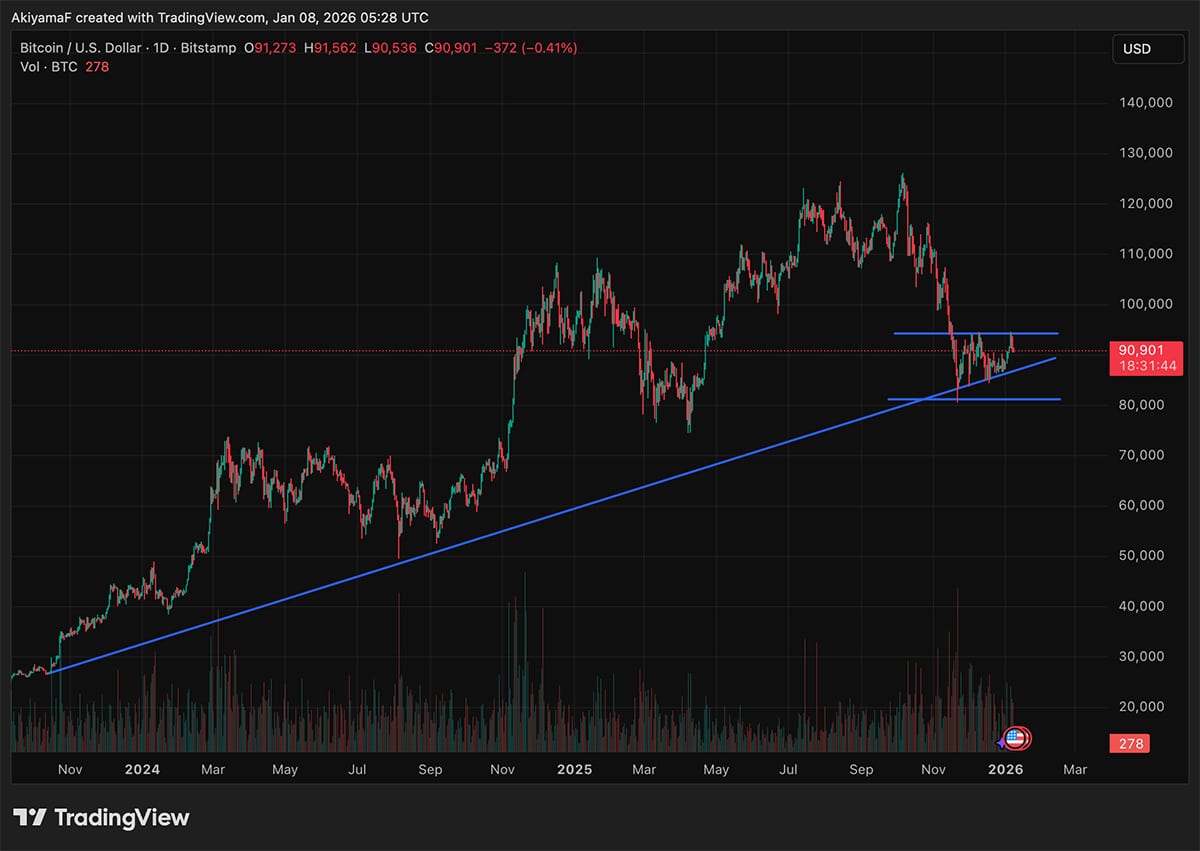Click the US flag economic event icon
1200x851 pixels.
coord(1016,739)
